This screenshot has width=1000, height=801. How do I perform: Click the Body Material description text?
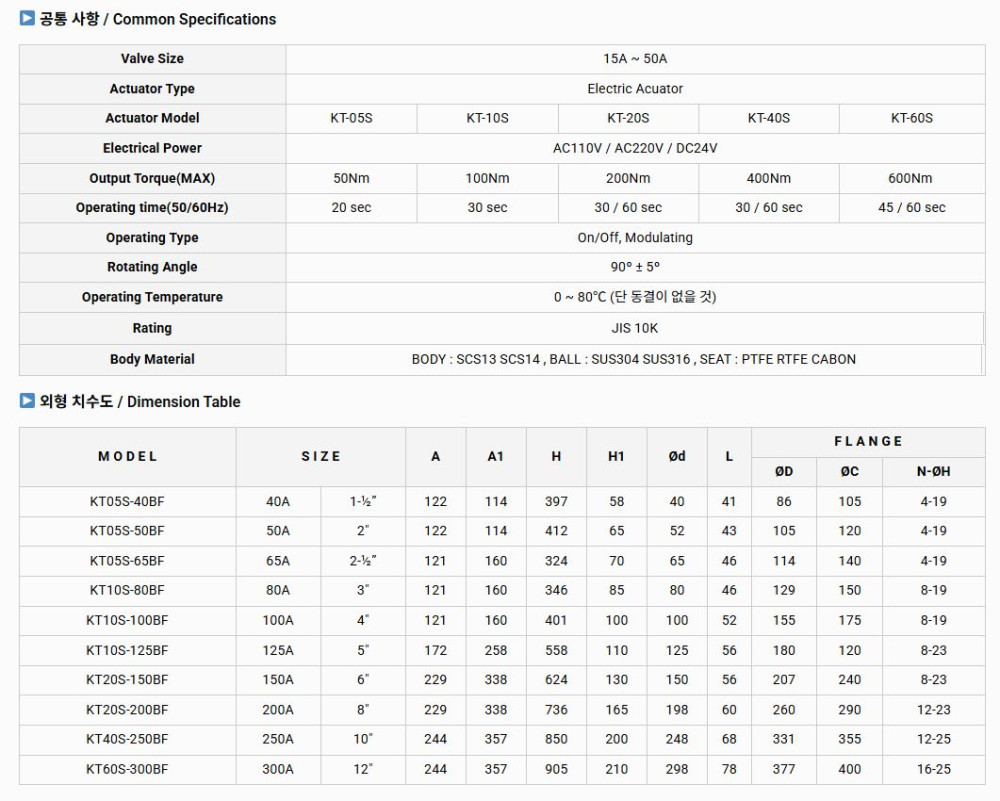click(x=633, y=359)
